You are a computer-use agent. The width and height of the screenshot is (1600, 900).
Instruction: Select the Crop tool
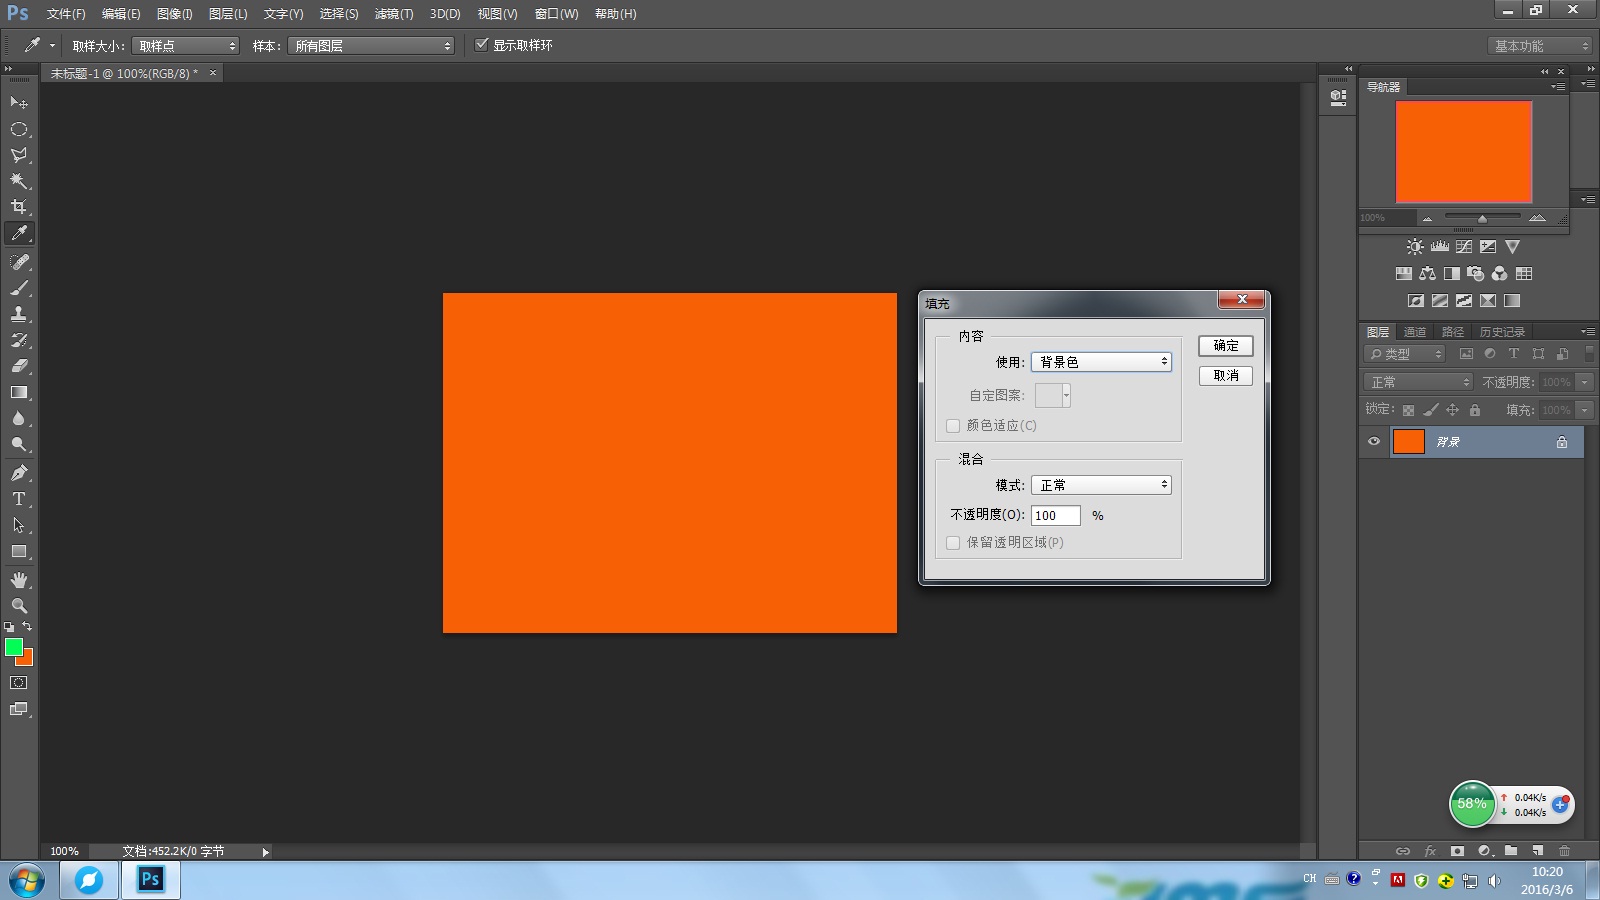(x=19, y=207)
